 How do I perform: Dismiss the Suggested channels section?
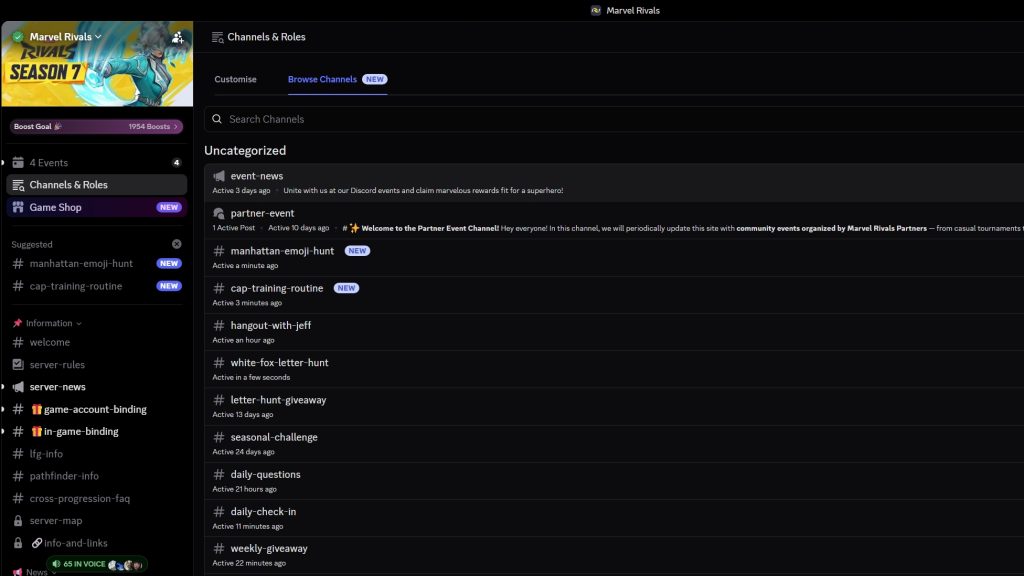(177, 243)
